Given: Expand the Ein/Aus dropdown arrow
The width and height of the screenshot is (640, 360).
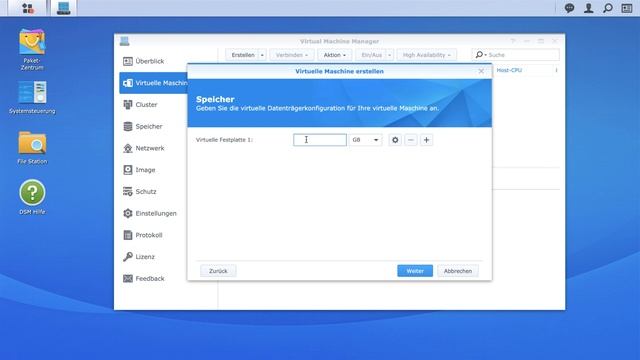Looking at the screenshot, I should (390, 55).
